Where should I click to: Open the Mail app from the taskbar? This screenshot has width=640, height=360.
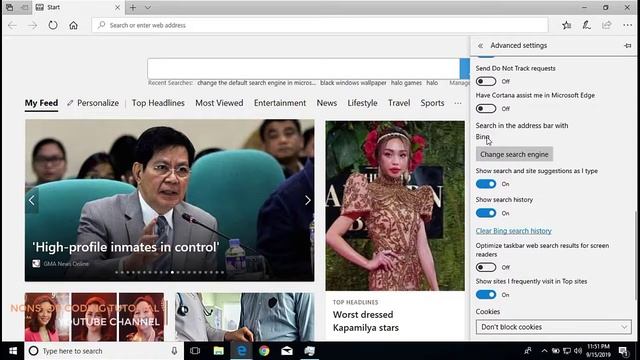[287, 351]
